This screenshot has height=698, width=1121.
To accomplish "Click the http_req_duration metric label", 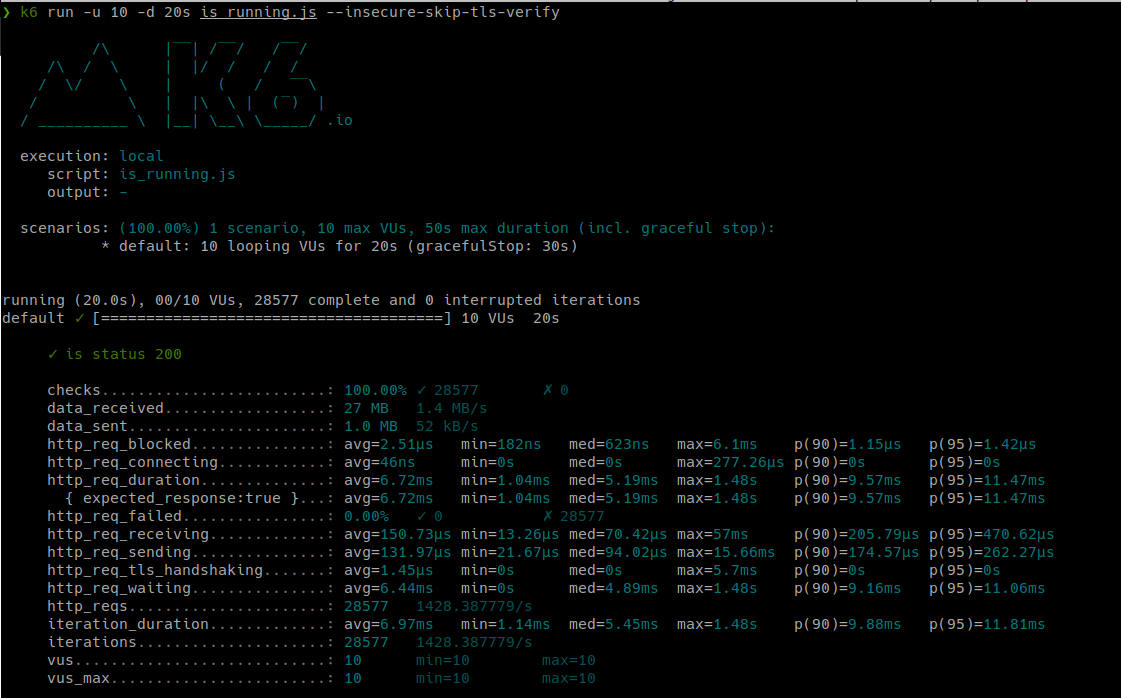I will pyautogui.click(x=124, y=480).
